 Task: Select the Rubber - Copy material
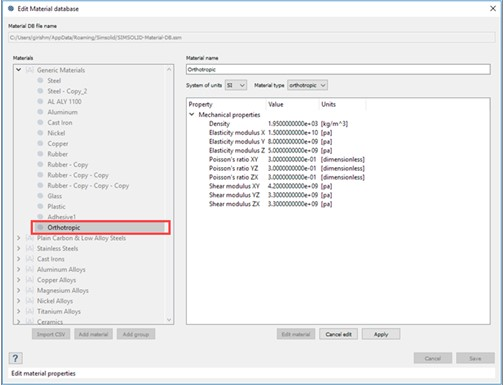click(x=68, y=165)
